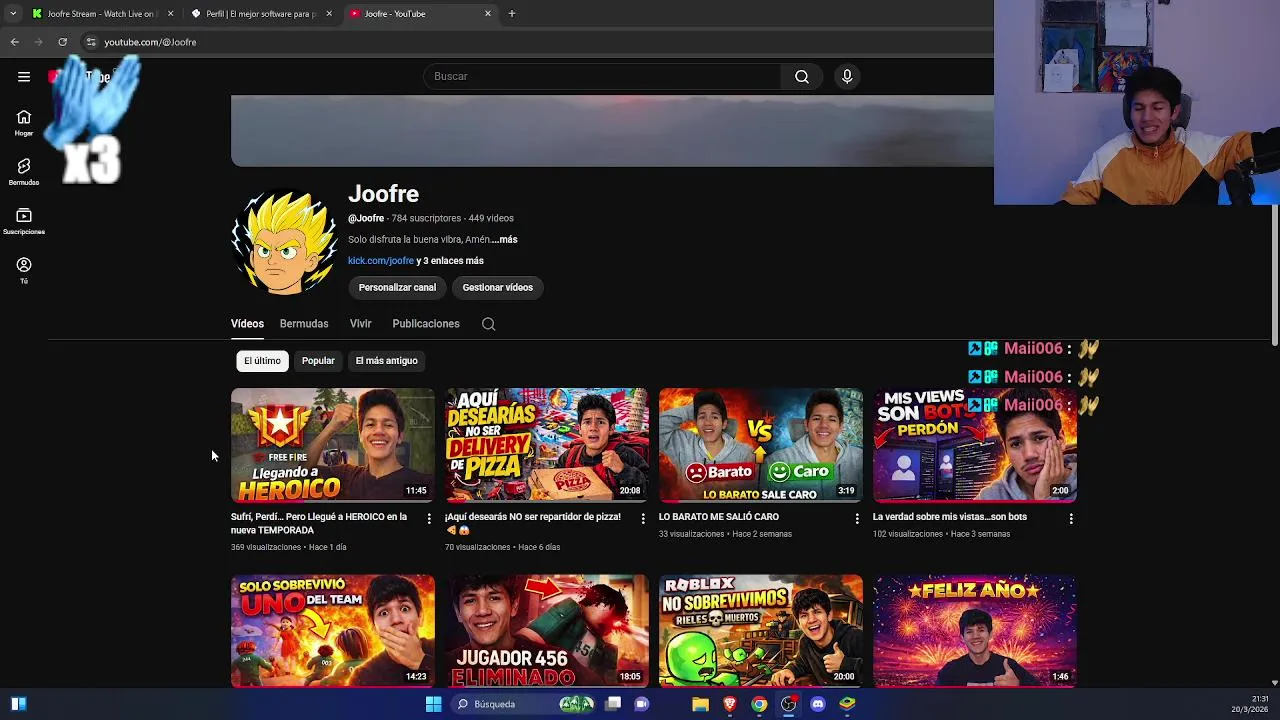1280x720 pixels.
Task: Search within channel magnifier icon
Action: [x=489, y=324]
